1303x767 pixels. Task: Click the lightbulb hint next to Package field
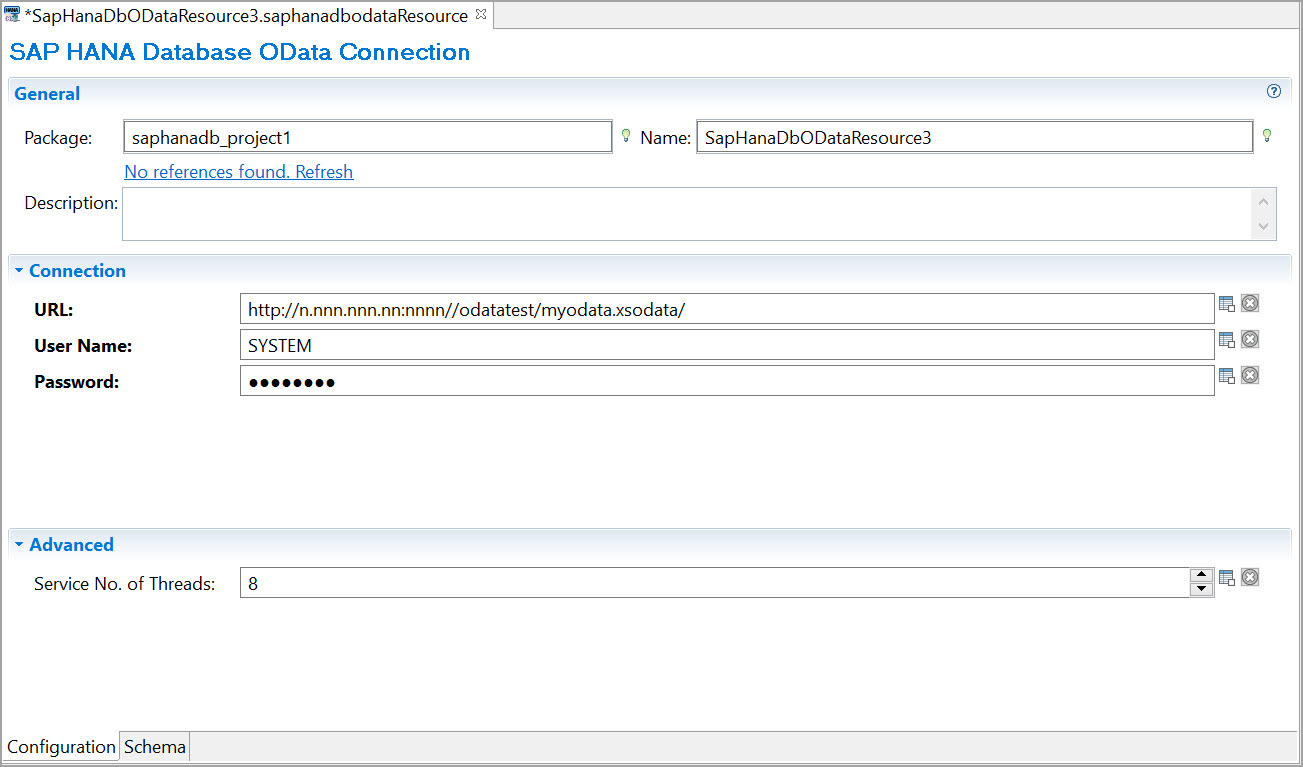[626, 136]
